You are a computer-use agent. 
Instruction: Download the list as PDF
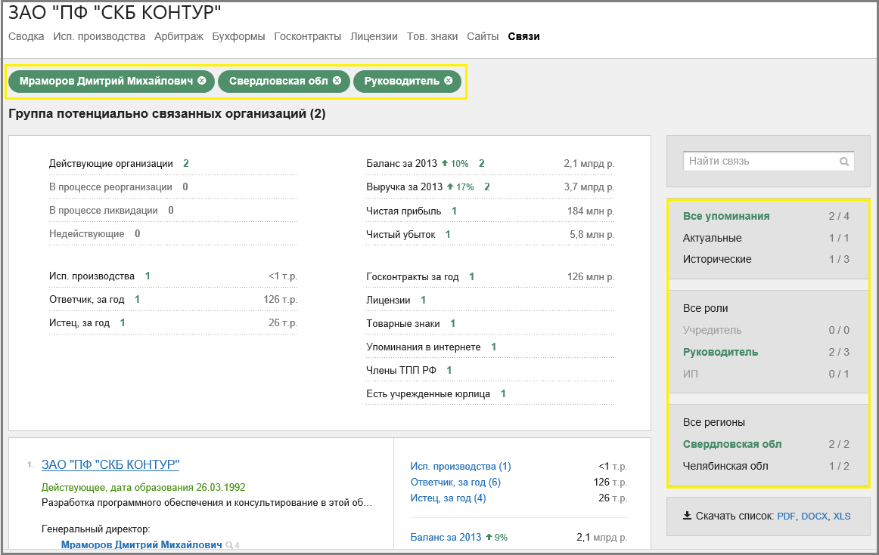[785, 516]
